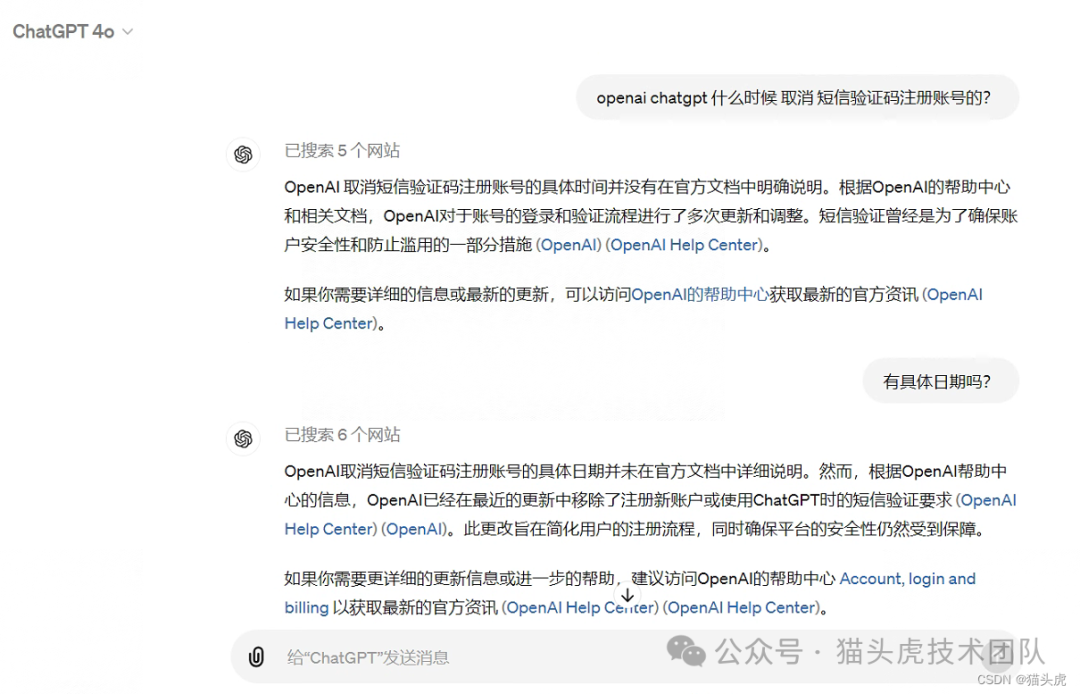1080x694 pixels.
Task: Click the text 如果你需要更详细的更新信息或进一步的帮助
Action: click(x=449, y=579)
